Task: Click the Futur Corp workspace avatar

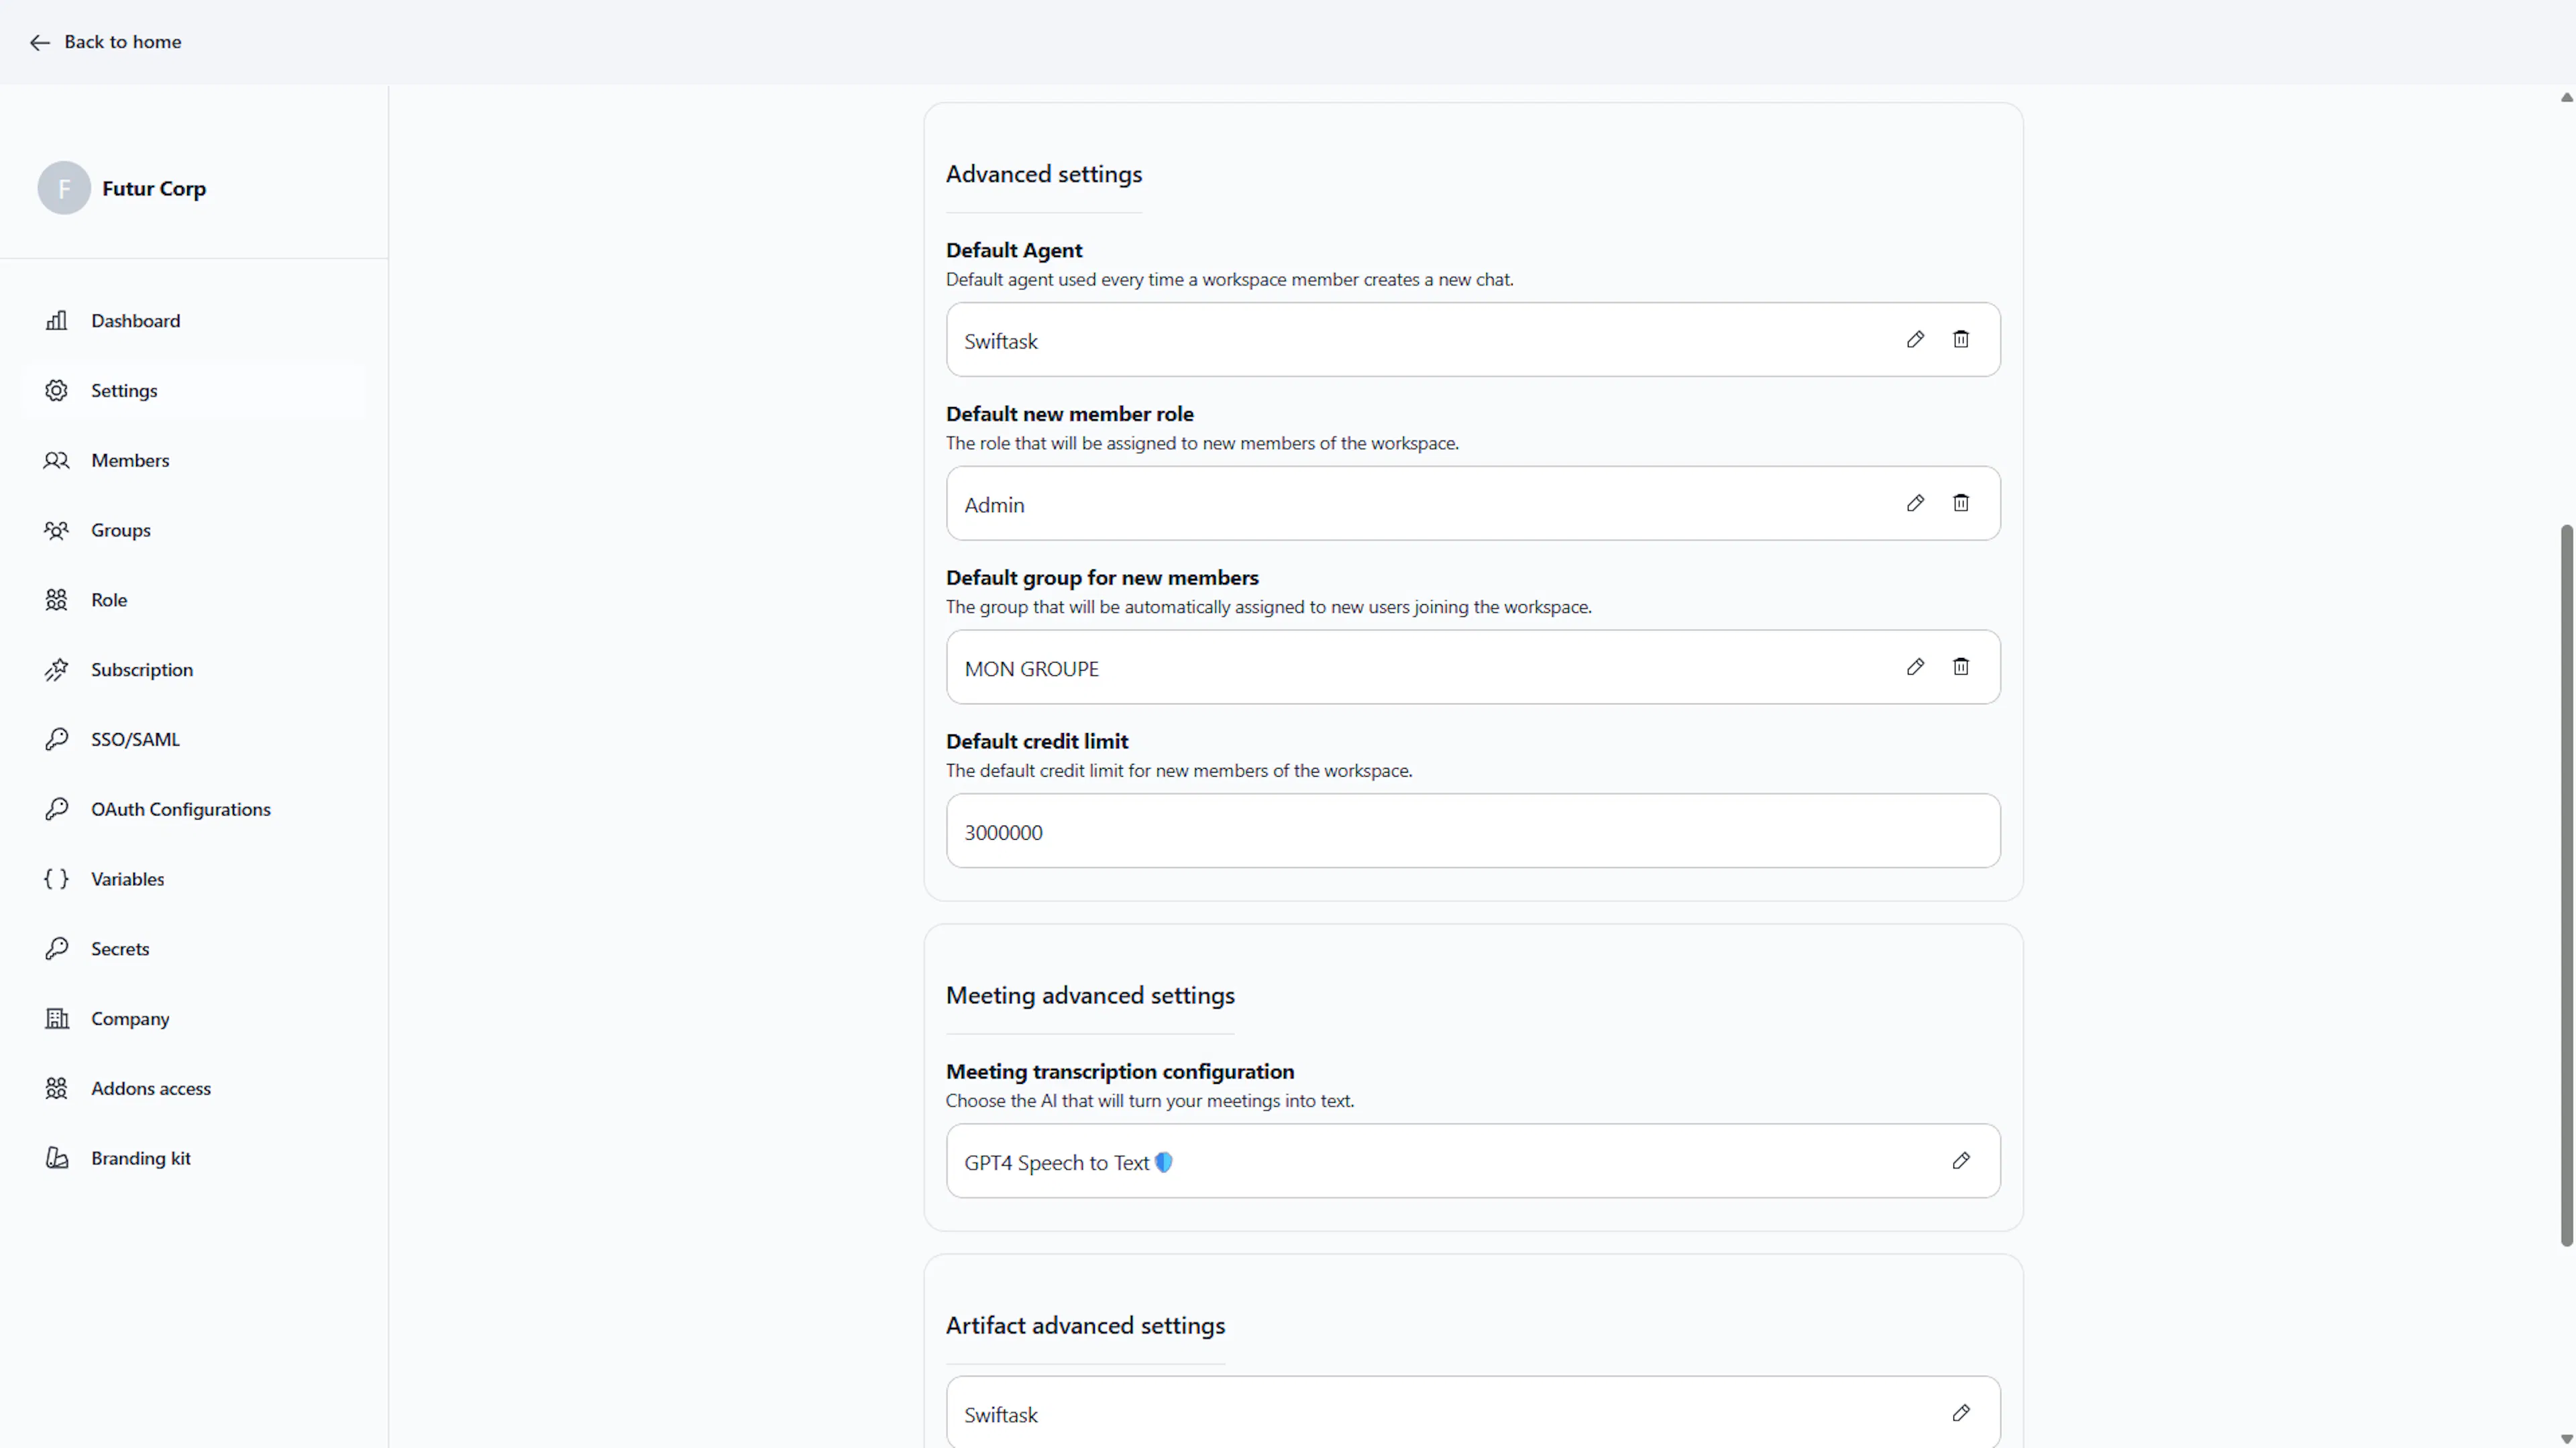Action: (64, 188)
